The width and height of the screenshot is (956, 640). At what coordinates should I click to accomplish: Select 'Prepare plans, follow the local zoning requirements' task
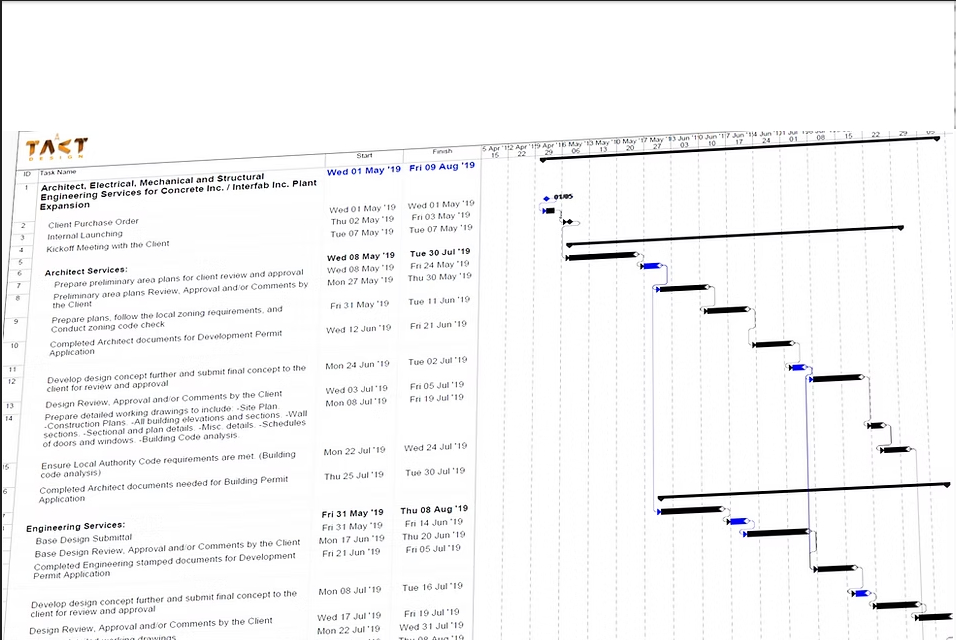(x=166, y=319)
